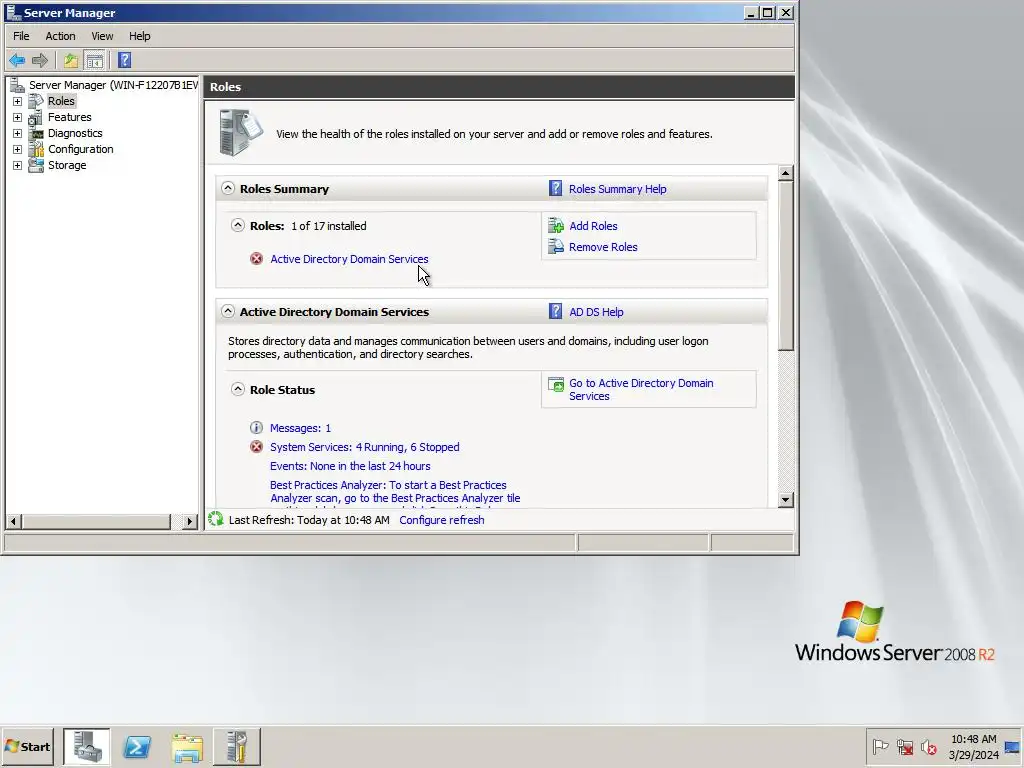This screenshot has width=1024, height=768.
Task: Open the server tools taskbar icon
Action: 237,746
